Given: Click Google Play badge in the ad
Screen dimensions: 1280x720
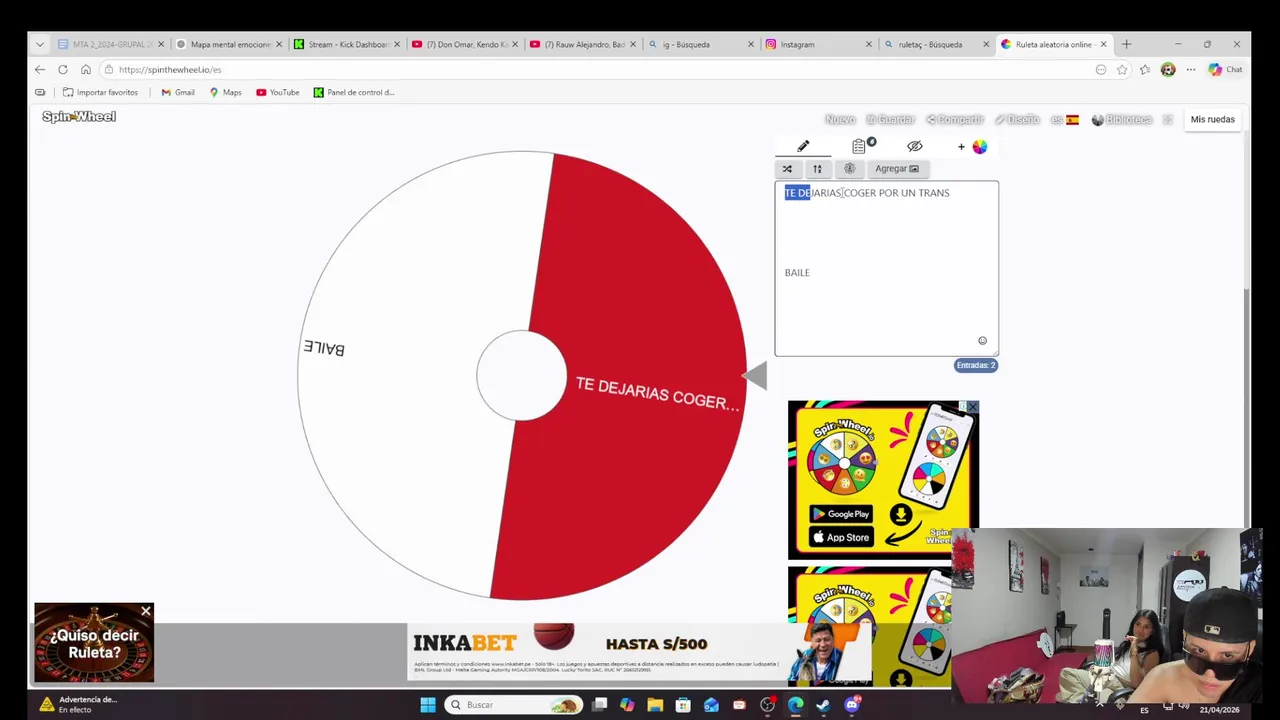Looking at the screenshot, I should point(841,514).
